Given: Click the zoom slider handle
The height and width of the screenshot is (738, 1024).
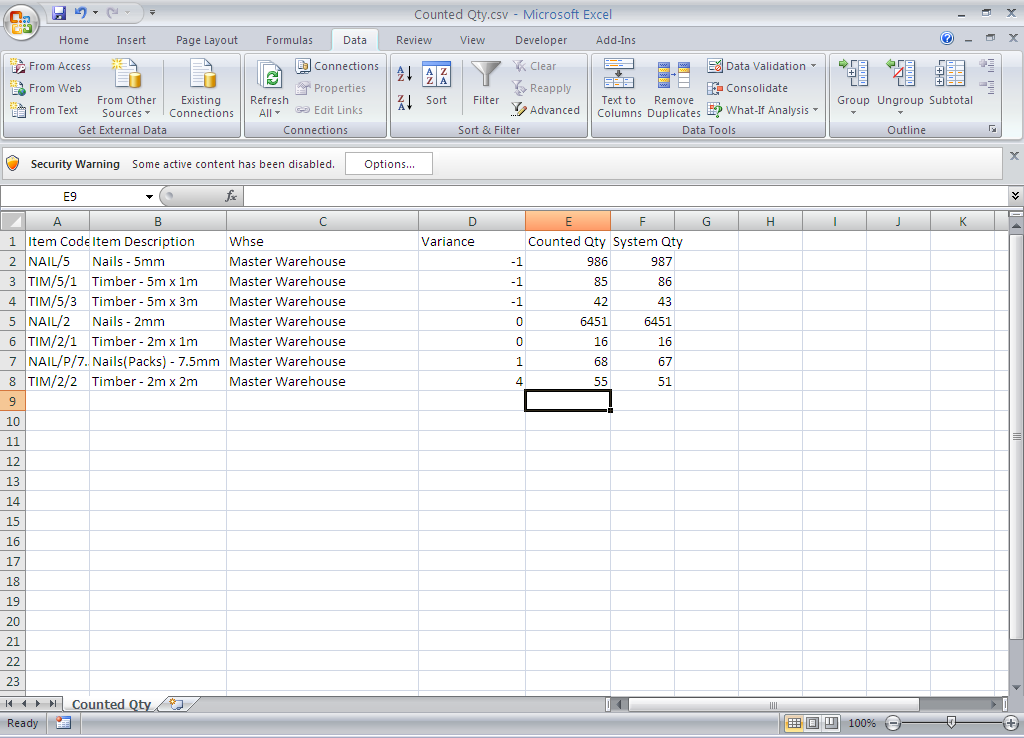Looking at the screenshot, I should [951, 722].
